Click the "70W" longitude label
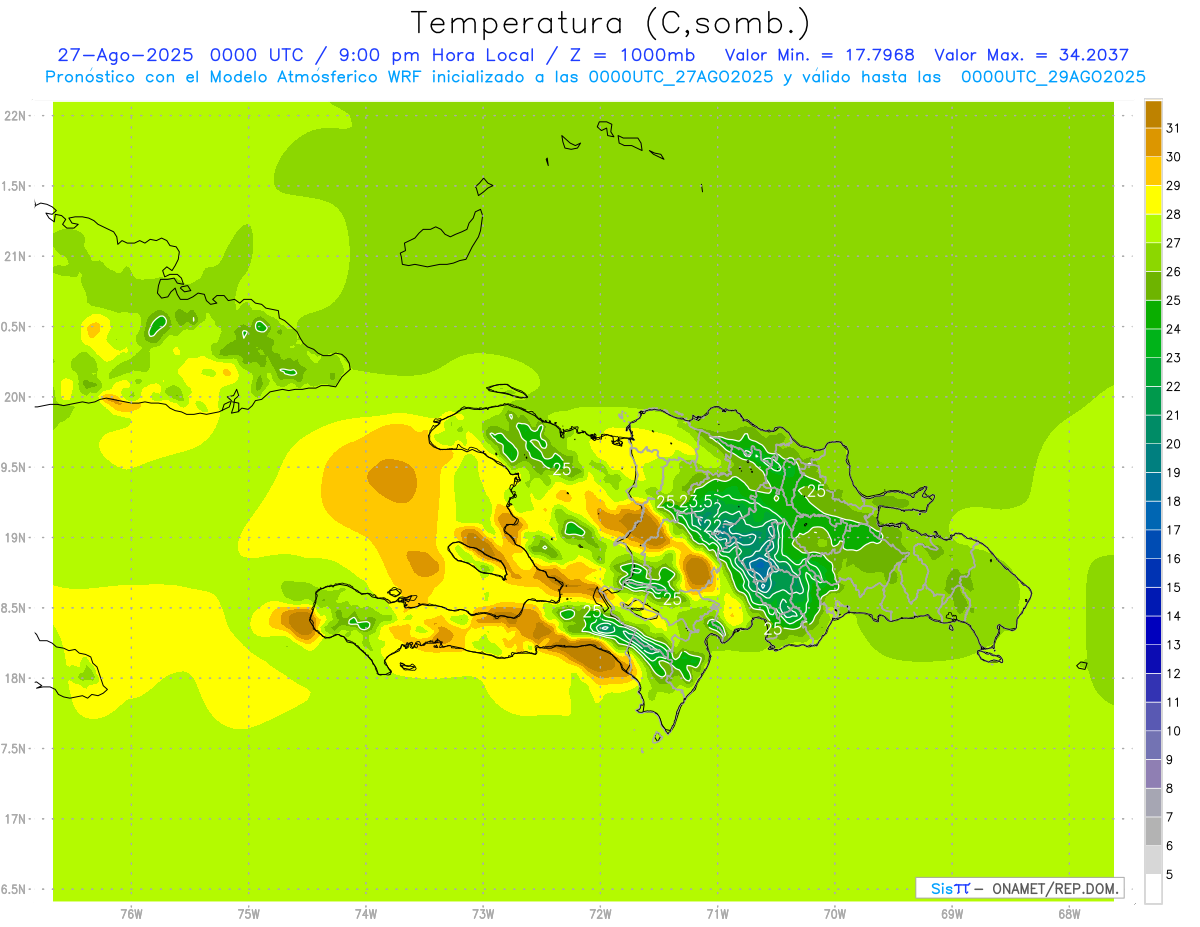1200x927 pixels. [835, 914]
